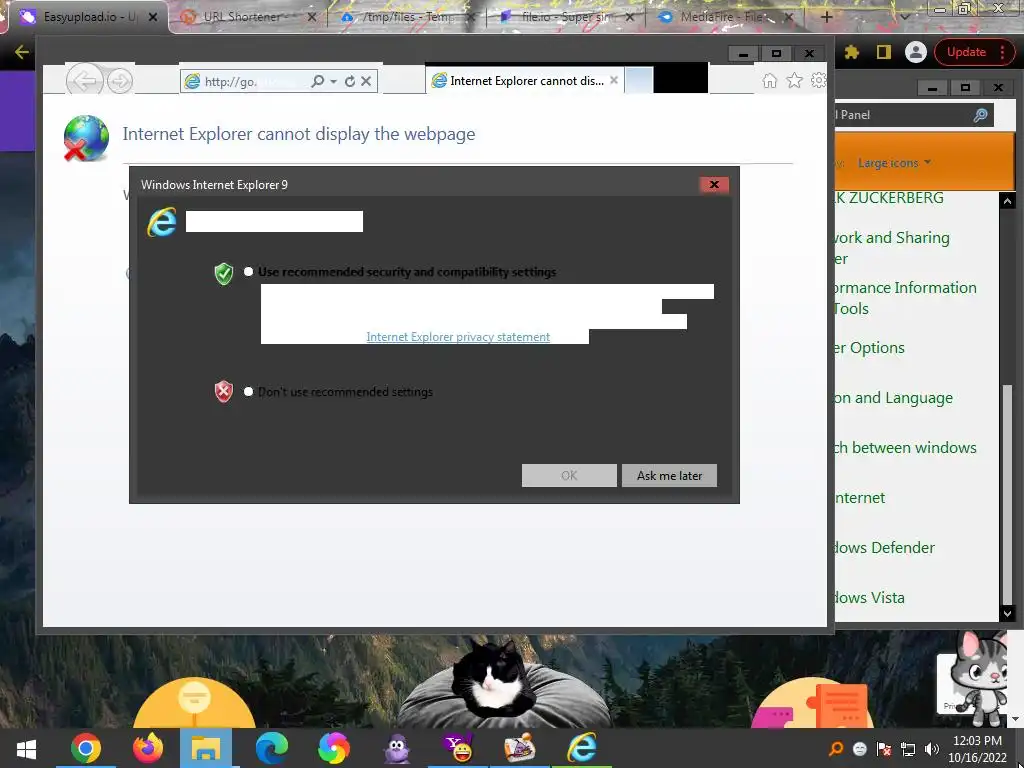Viewport: 1024px width, 768px height.
Task: Refresh the Internet Explorer page
Action: point(350,81)
